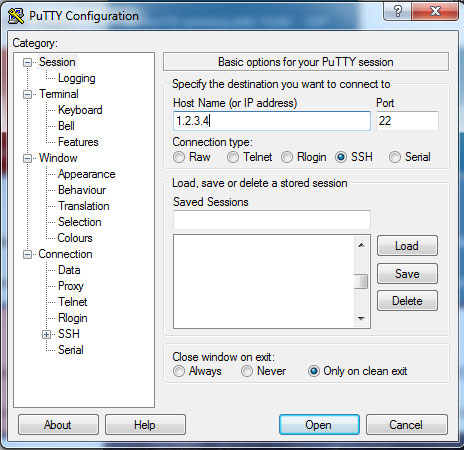Collapse the Window tree node
Viewport: 464px width, 450px height.
coord(27,158)
